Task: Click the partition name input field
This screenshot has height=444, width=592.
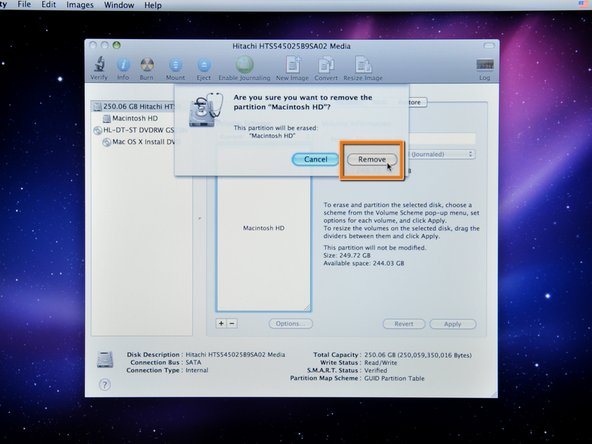Action: 442,139
